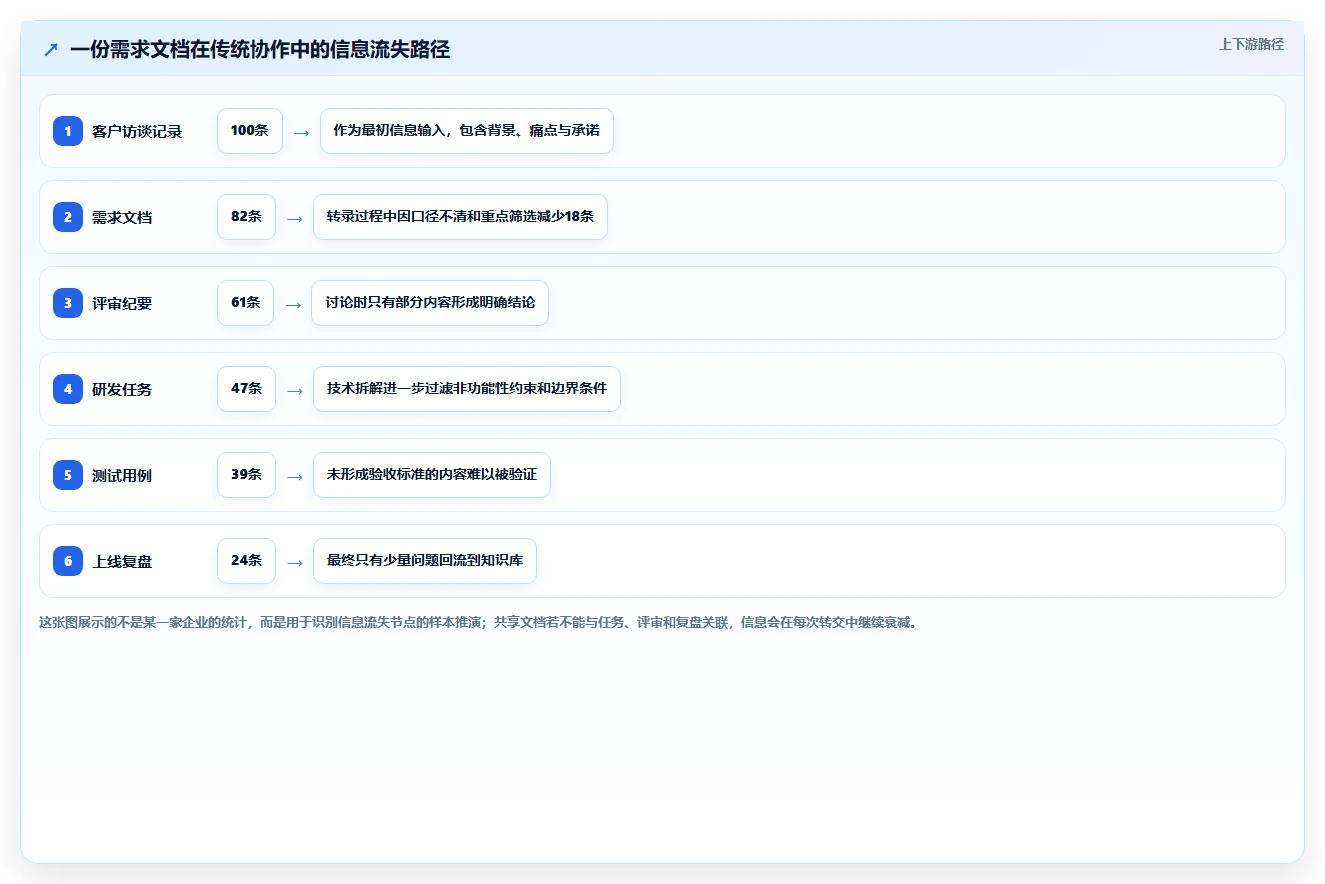Click the 上下游路径 label
1325x884 pixels.
(1251, 44)
